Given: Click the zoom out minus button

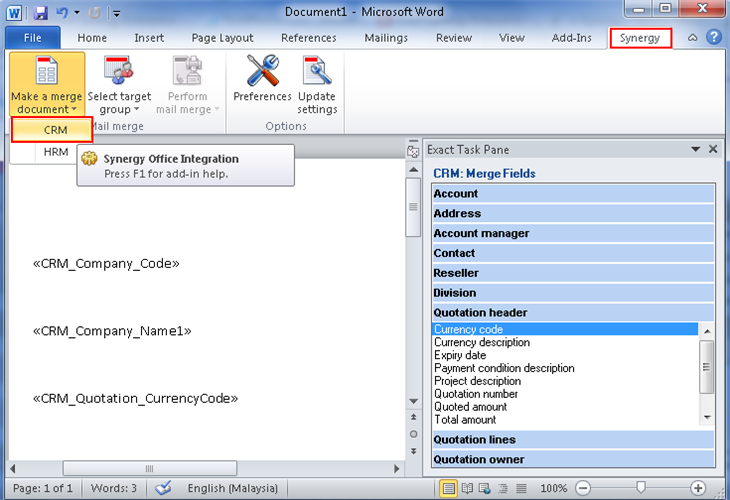Looking at the screenshot, I should (583, 488).
